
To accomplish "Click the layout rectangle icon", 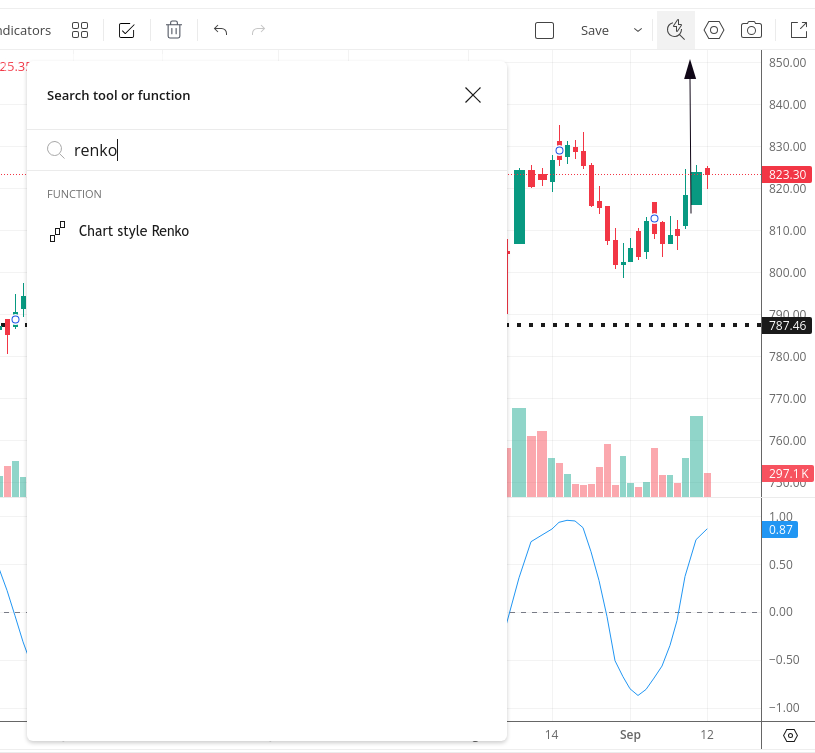I will 544,30.
